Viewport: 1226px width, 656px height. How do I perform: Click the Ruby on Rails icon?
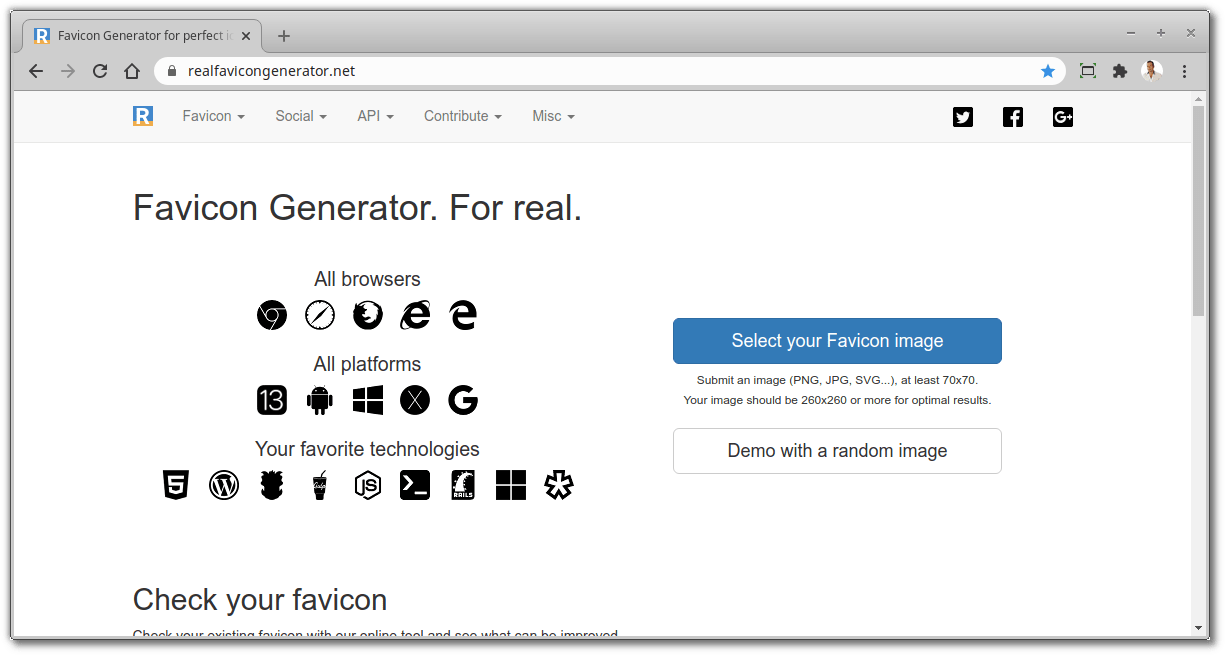click(463, 485)
